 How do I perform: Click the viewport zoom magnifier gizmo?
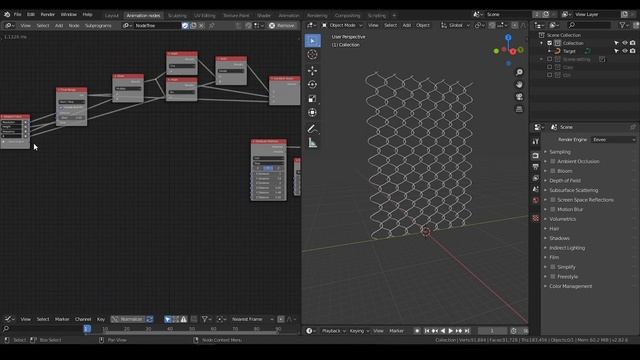[519, 72]
